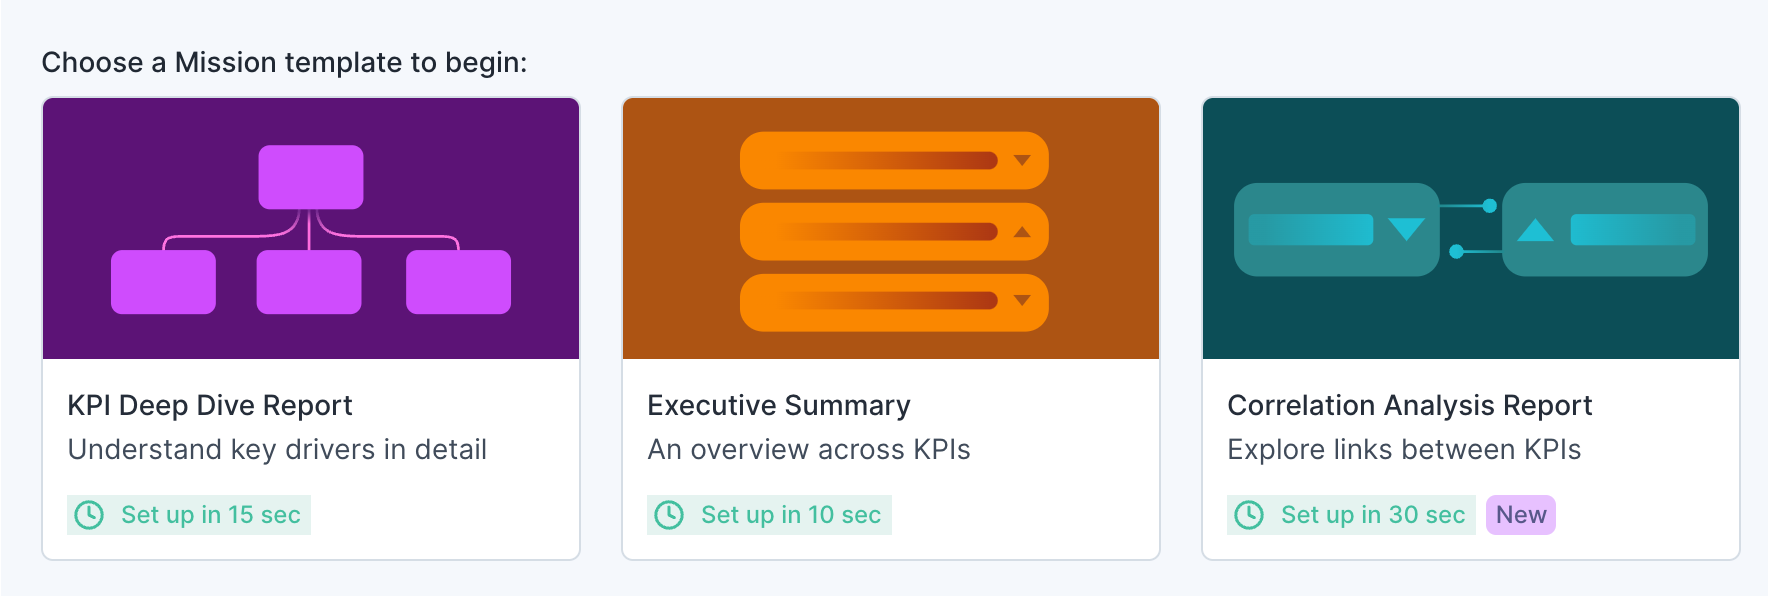The height and width of the screenshot is (596, 1768).
Task: Expand the dropdown arrow on the middle orange bar
Action: [x=1022, y=231]
